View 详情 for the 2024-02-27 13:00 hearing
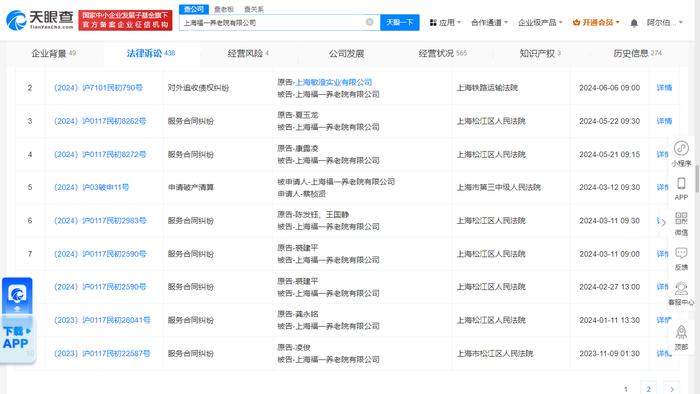This screenshot has width=700, height=394. pyautogui.click(x=662, y=287)
